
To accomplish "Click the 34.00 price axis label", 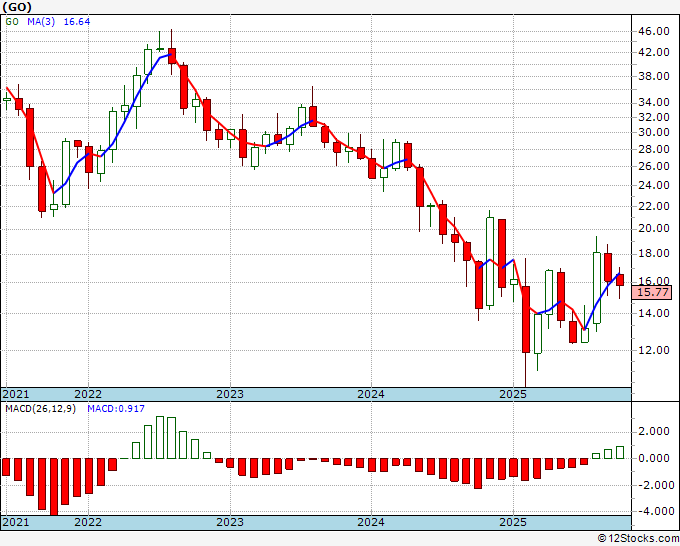I will tap(654, 103).
